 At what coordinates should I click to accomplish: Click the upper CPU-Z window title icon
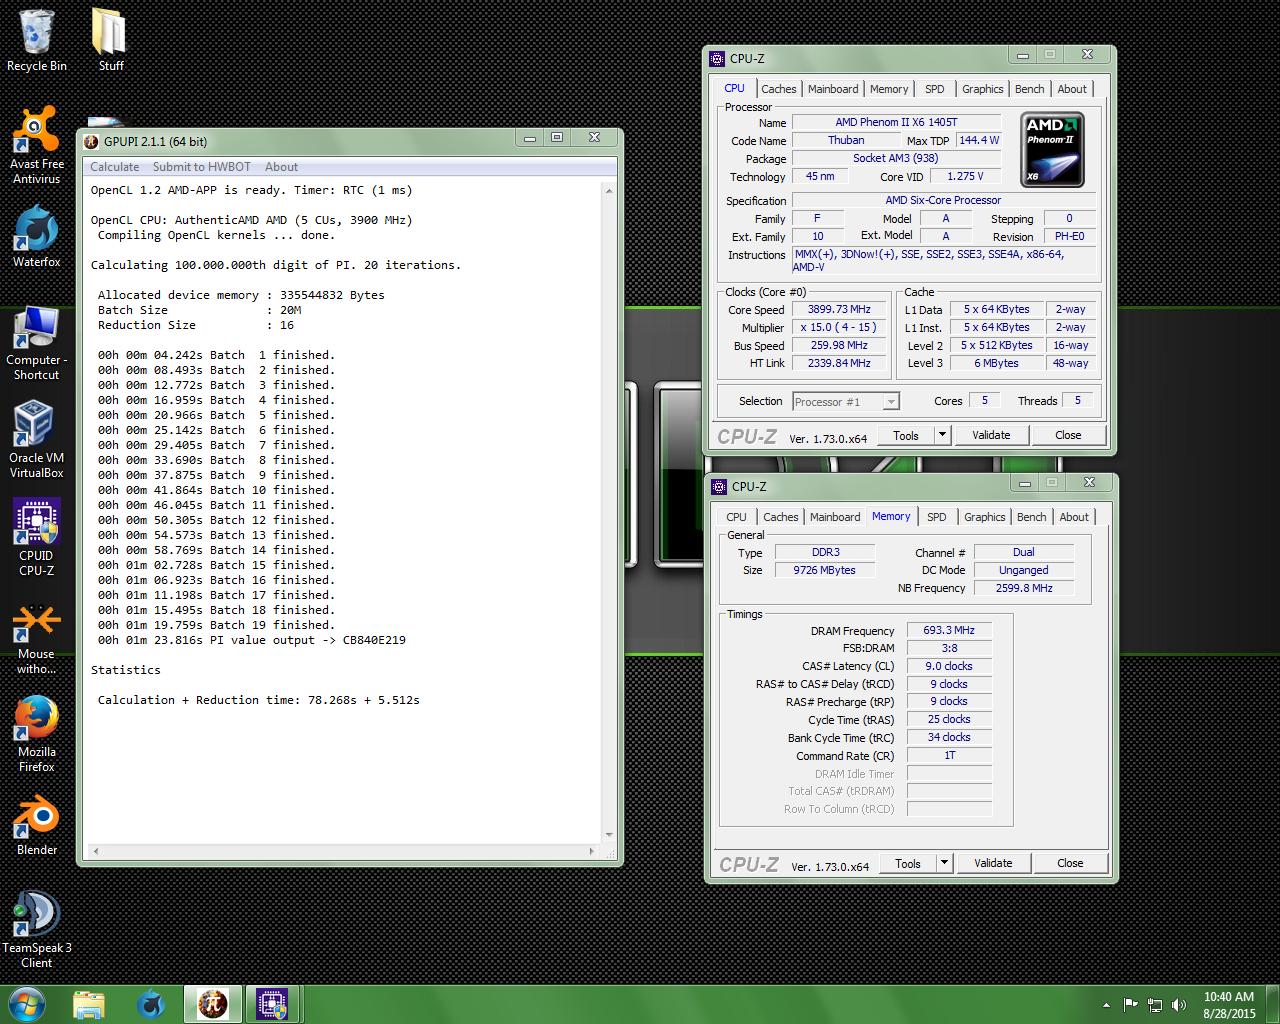point(717,59)
